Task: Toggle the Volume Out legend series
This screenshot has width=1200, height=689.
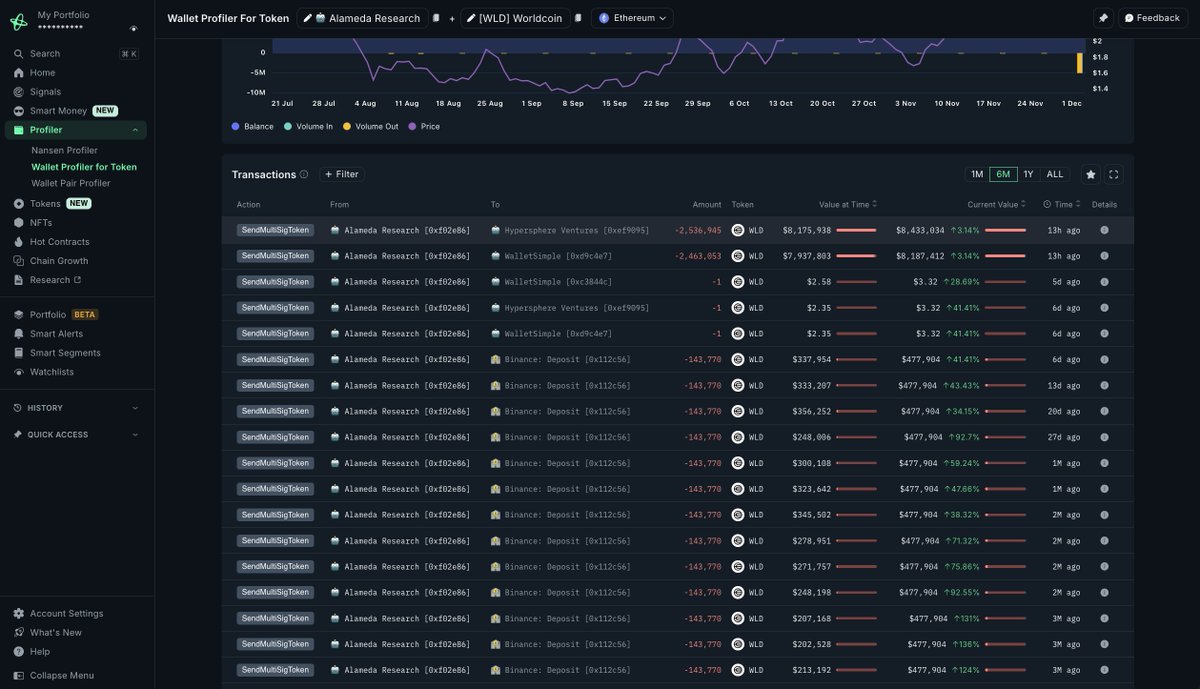Action: point(371,127)
